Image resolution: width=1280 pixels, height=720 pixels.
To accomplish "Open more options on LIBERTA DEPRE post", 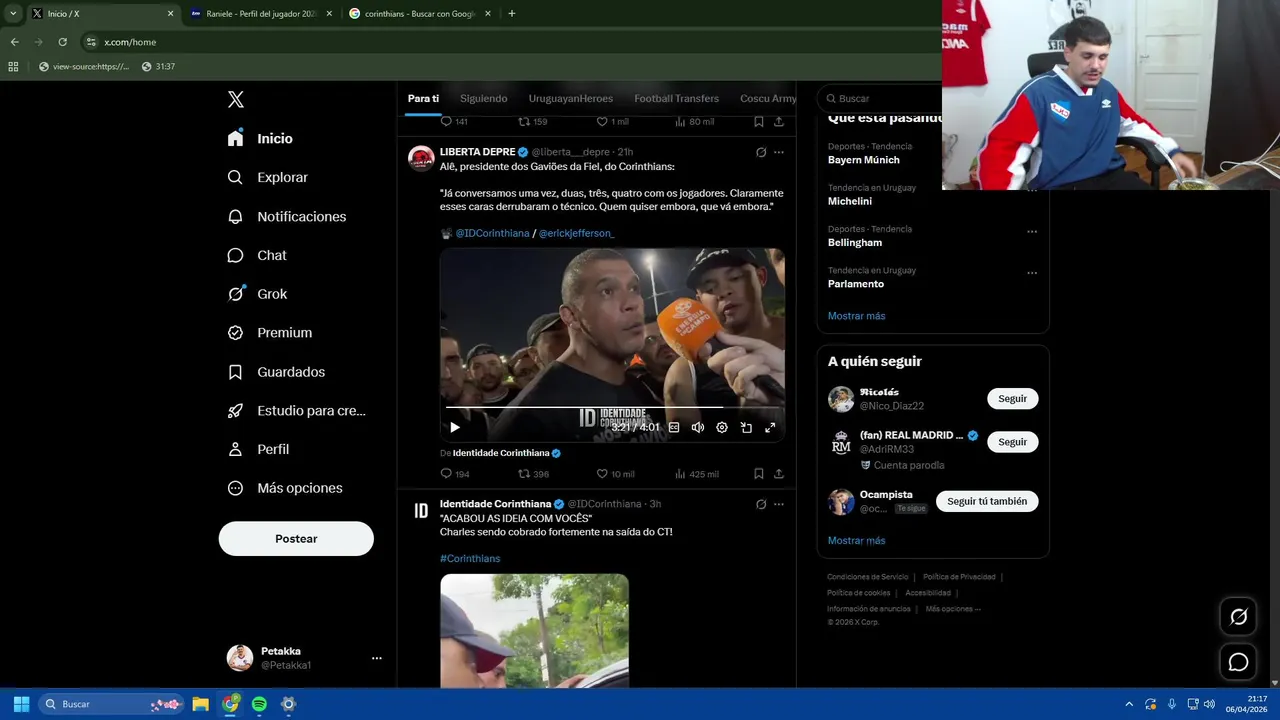I will (779, 152).
